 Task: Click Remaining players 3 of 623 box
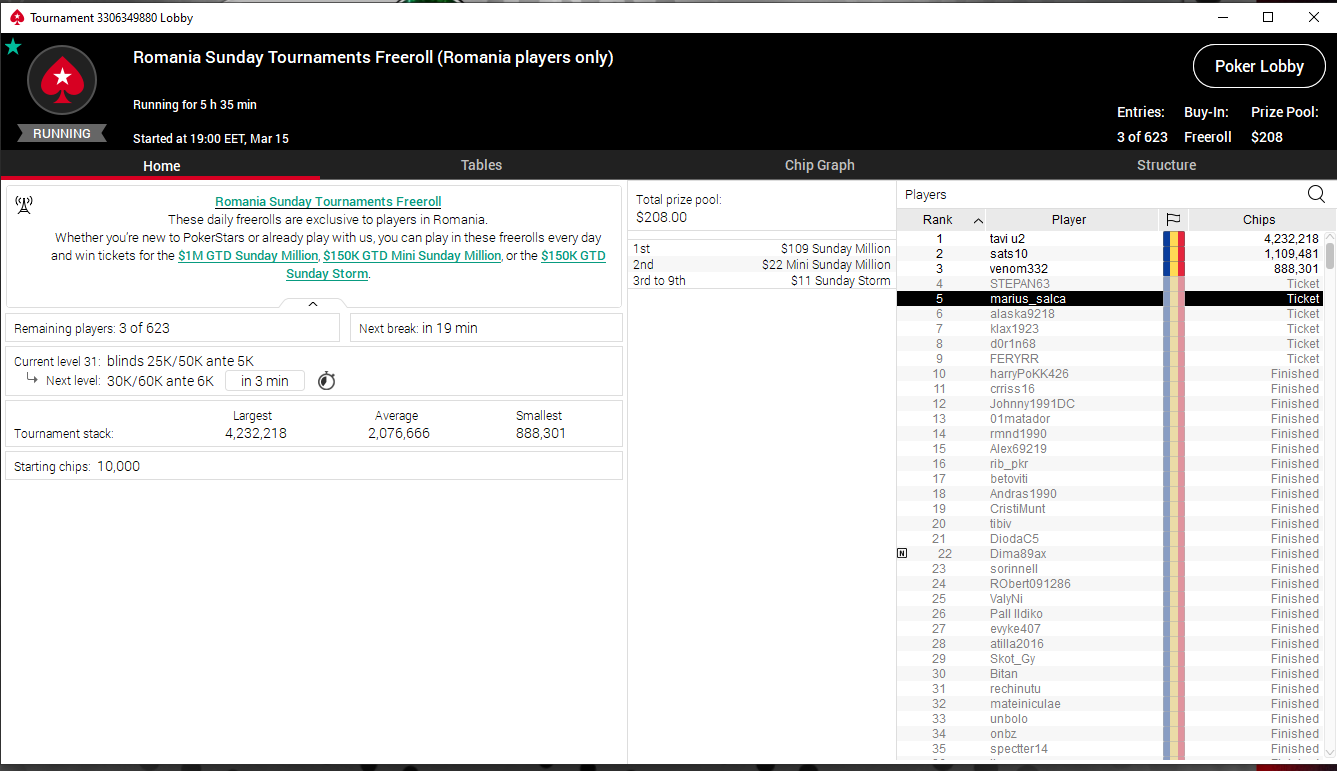coord(173,328)
